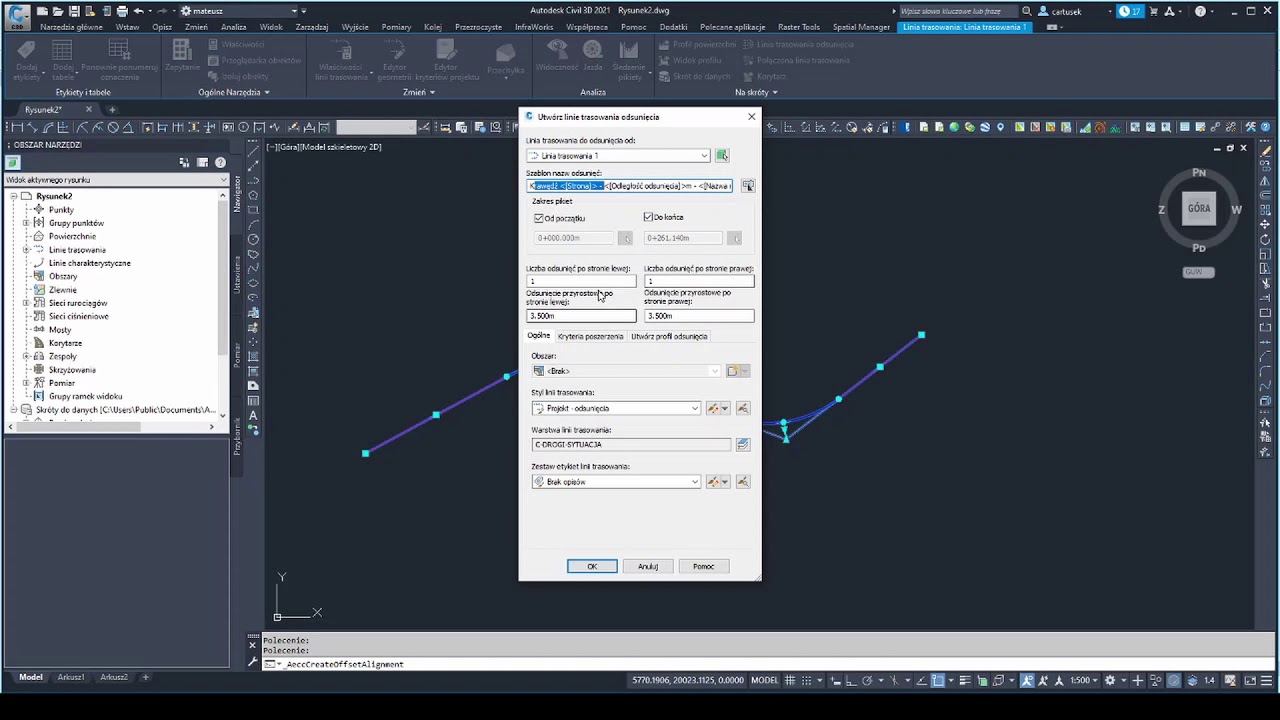The width and height of the screenshot is (1280, 720).
Task: Switch to the Utwórz profil odsunięcia tab
Action: [x=669, y=336]
